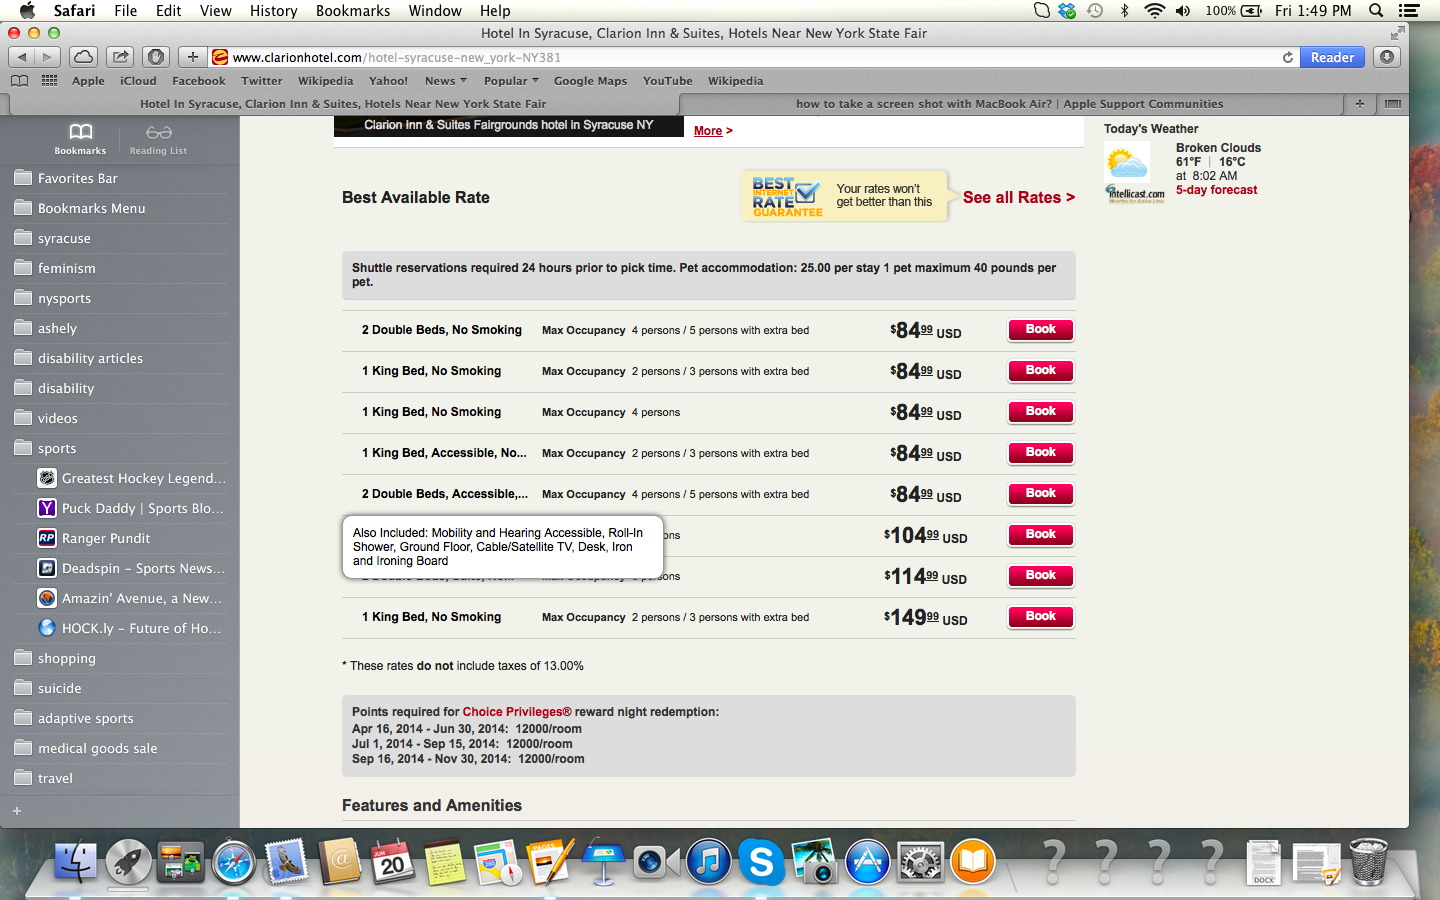Expand the Favorites Bar folder
Image resolution: width=1440 pixels, height=900 pixels.
[x=120, y=178]
